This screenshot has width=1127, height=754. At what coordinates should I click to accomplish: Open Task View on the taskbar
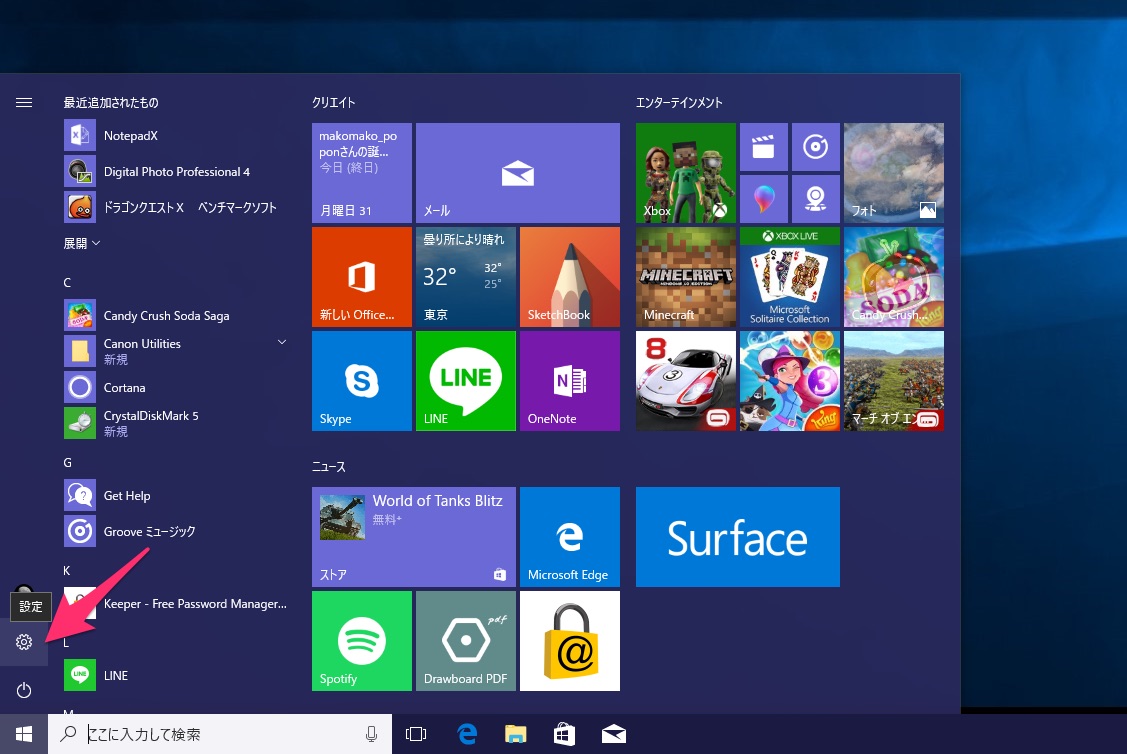[416, 734]
